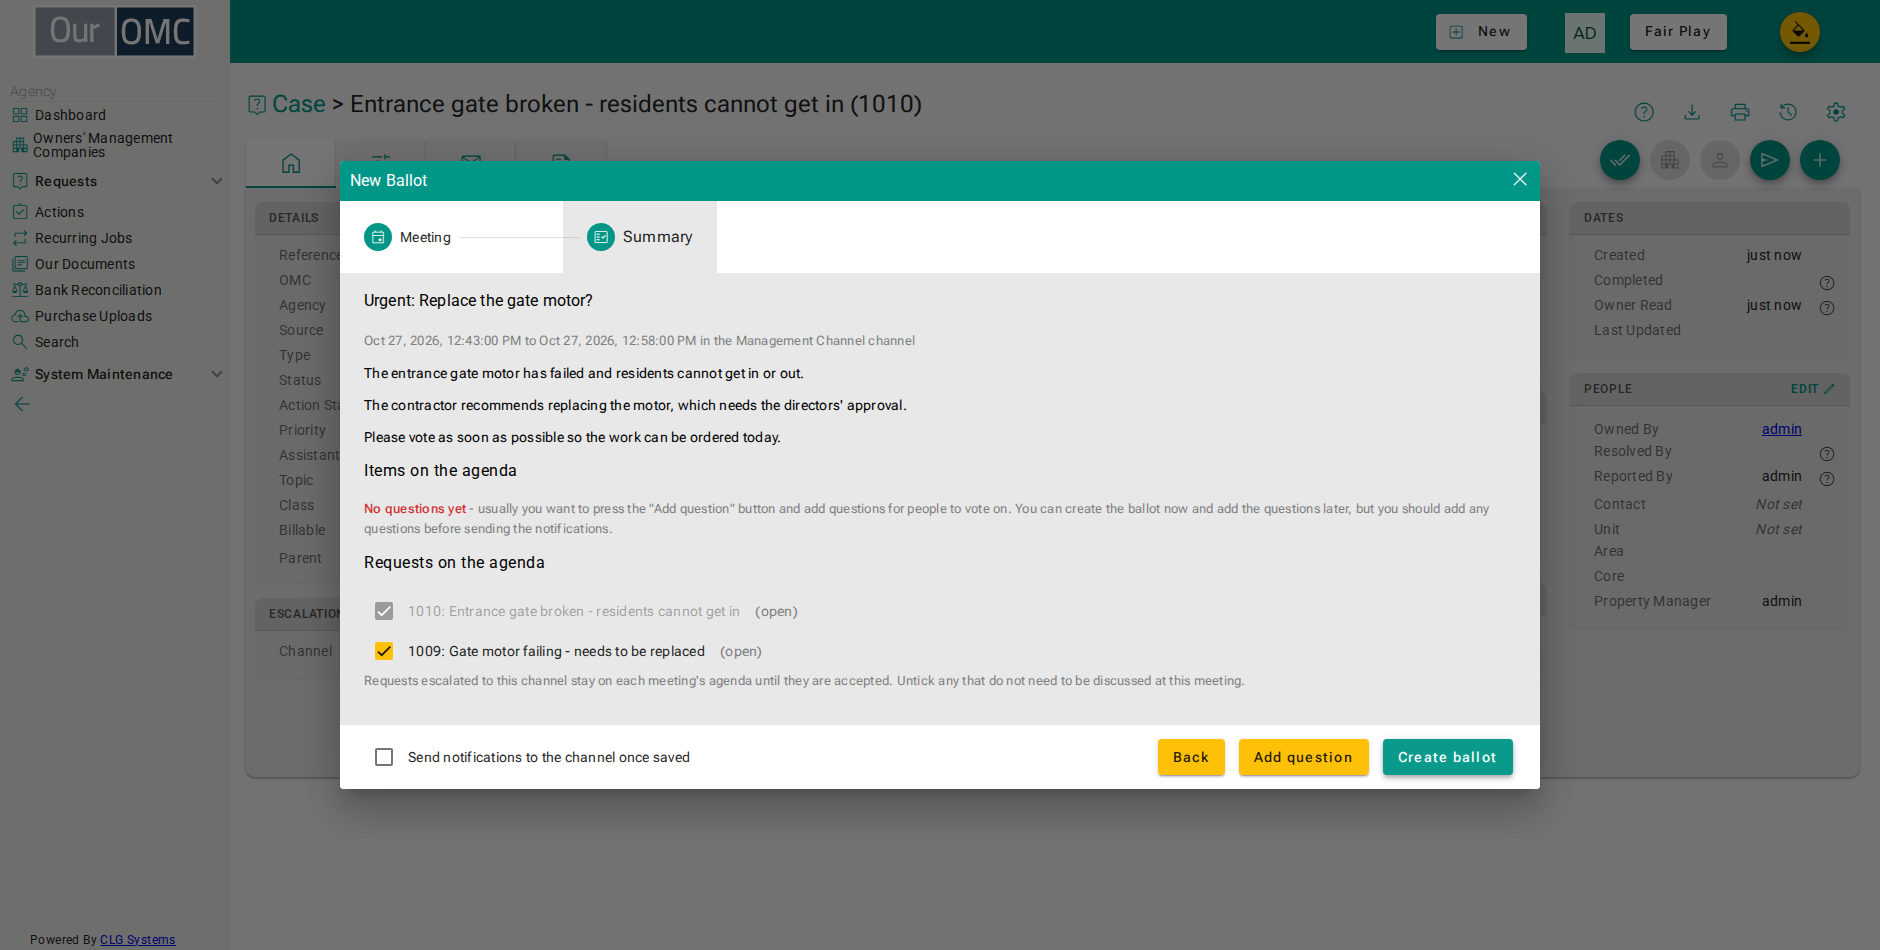
Task: Go to the Meeting step
Action: tap(408, 237)
